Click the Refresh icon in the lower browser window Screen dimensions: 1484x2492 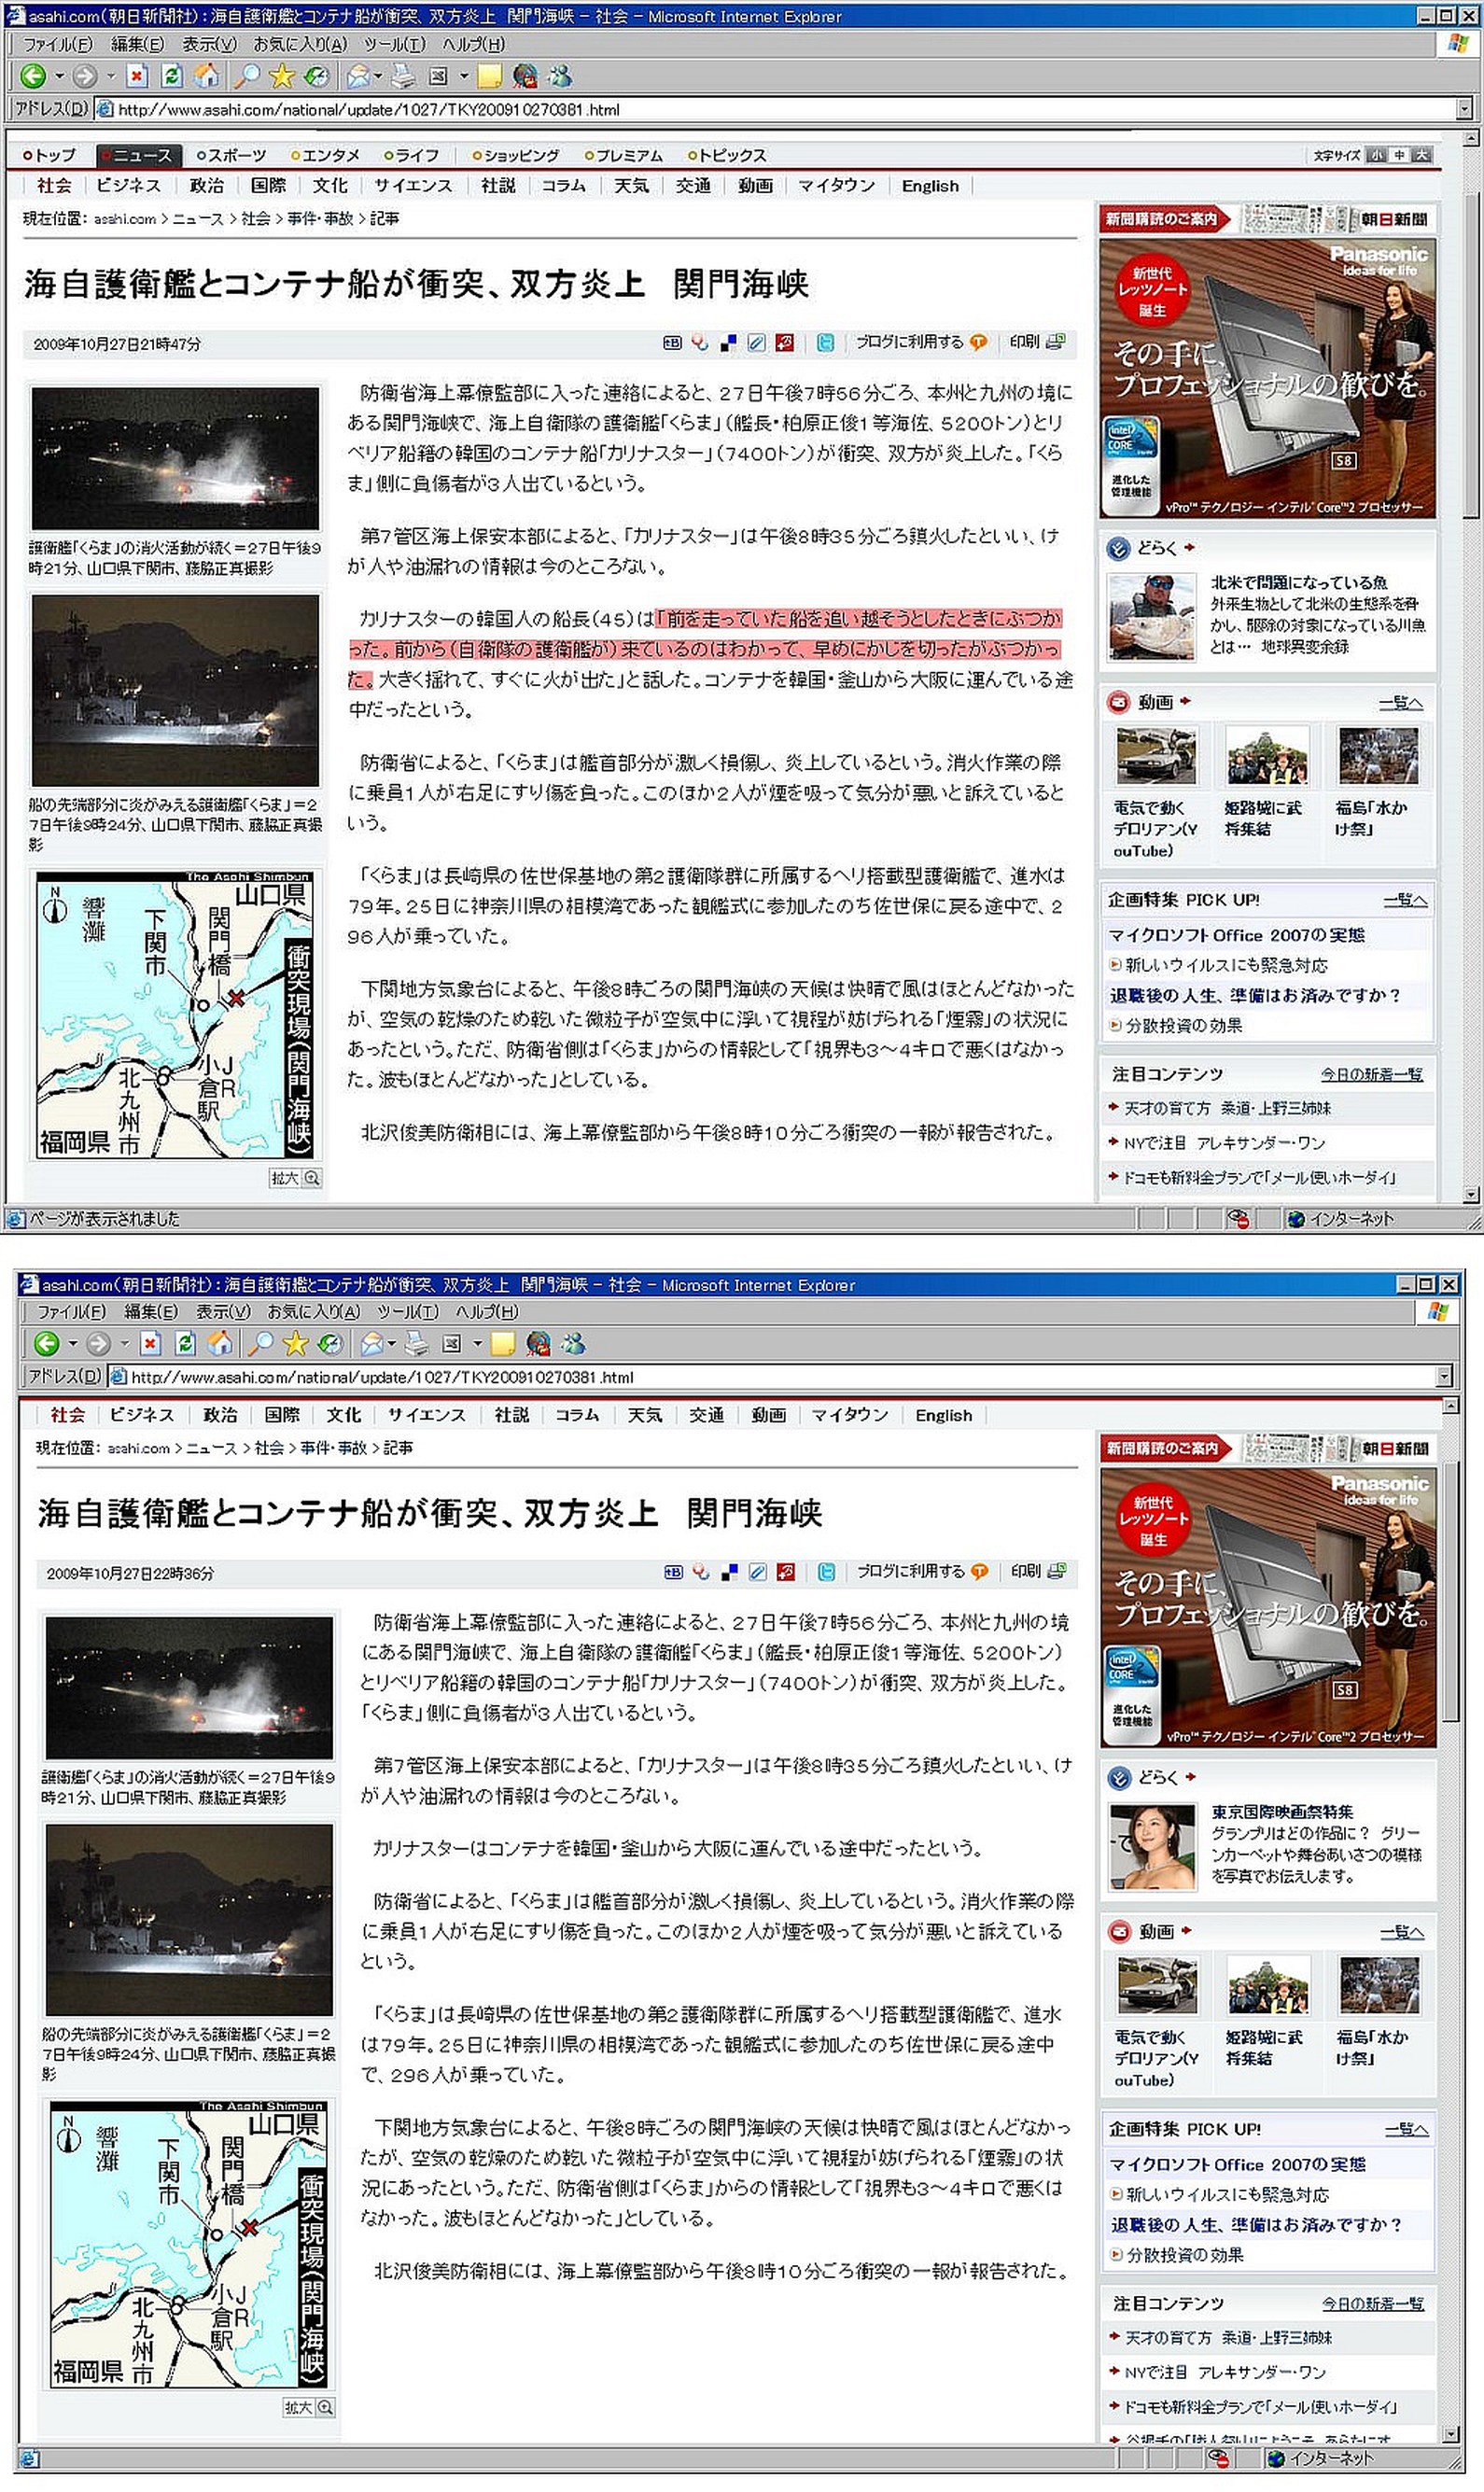click(185, 1343)
